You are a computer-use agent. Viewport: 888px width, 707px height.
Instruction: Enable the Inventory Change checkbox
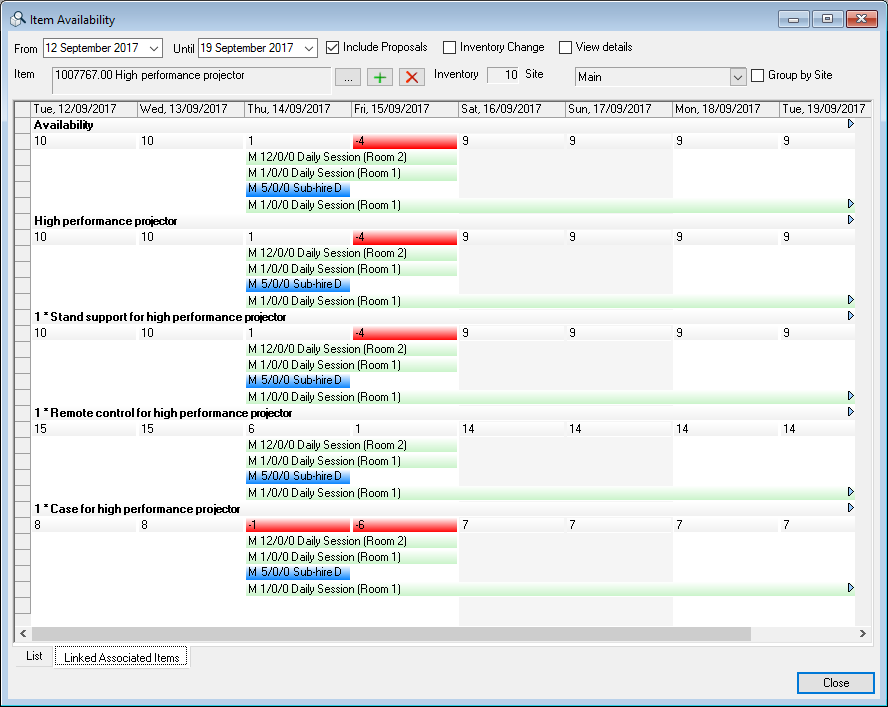click(x=450, y=47)
